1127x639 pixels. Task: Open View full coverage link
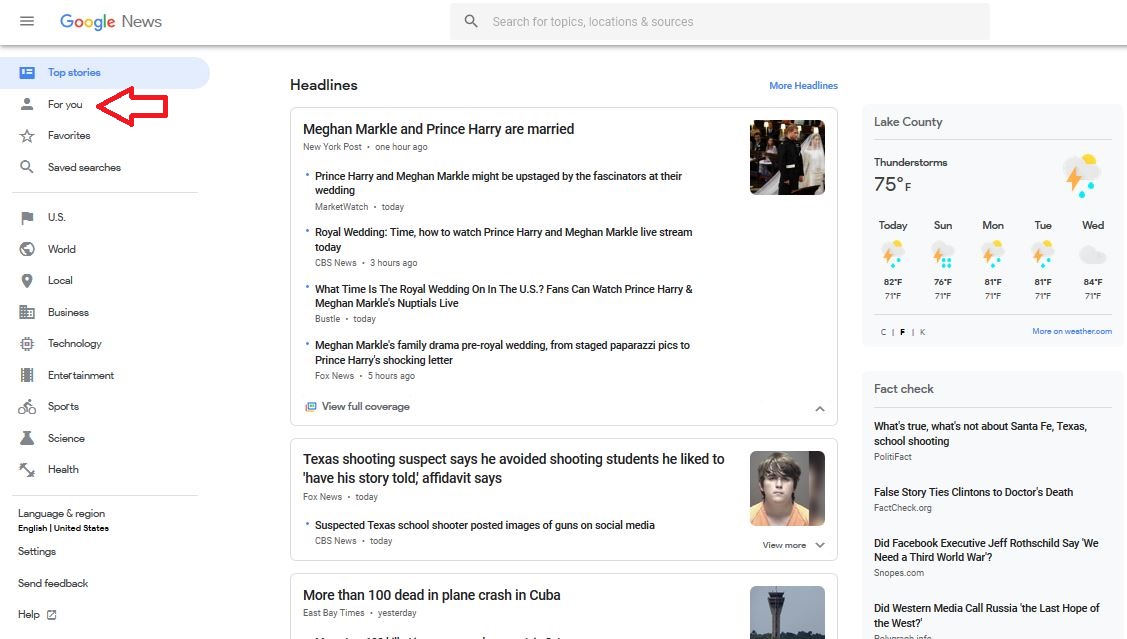coord(365,407)
